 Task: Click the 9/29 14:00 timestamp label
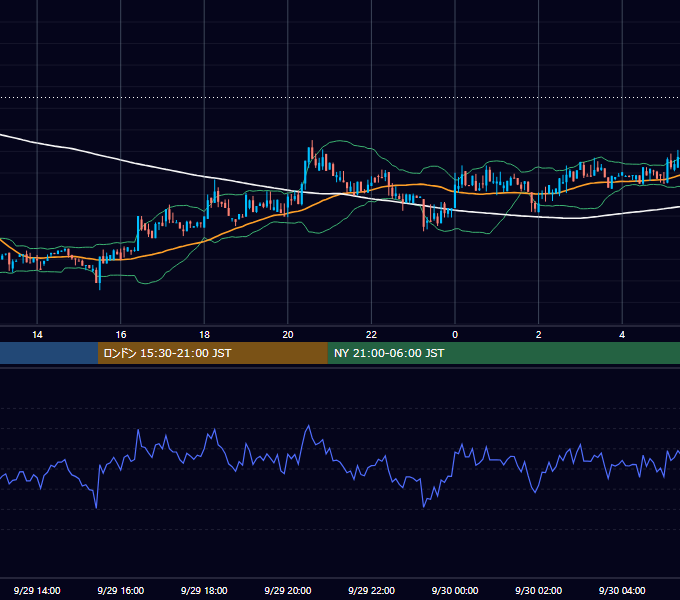pyautogui.click(x=37, y=590)
